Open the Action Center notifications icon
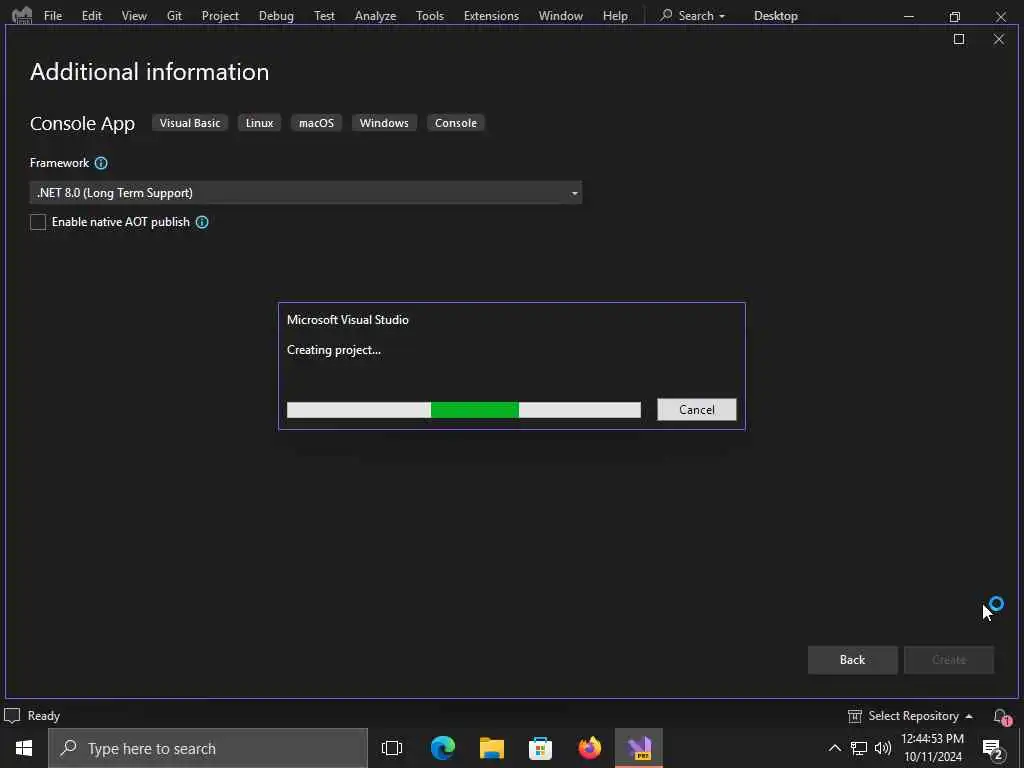Screen dimensions: 1024x768 (992, 749)
